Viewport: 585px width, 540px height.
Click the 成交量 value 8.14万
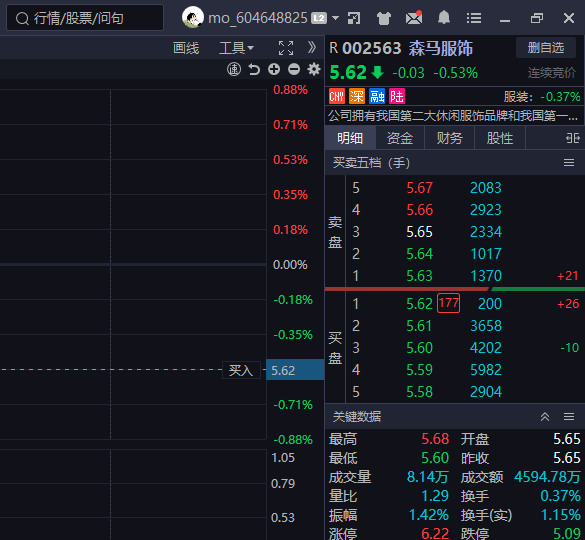tap(428, 477)
